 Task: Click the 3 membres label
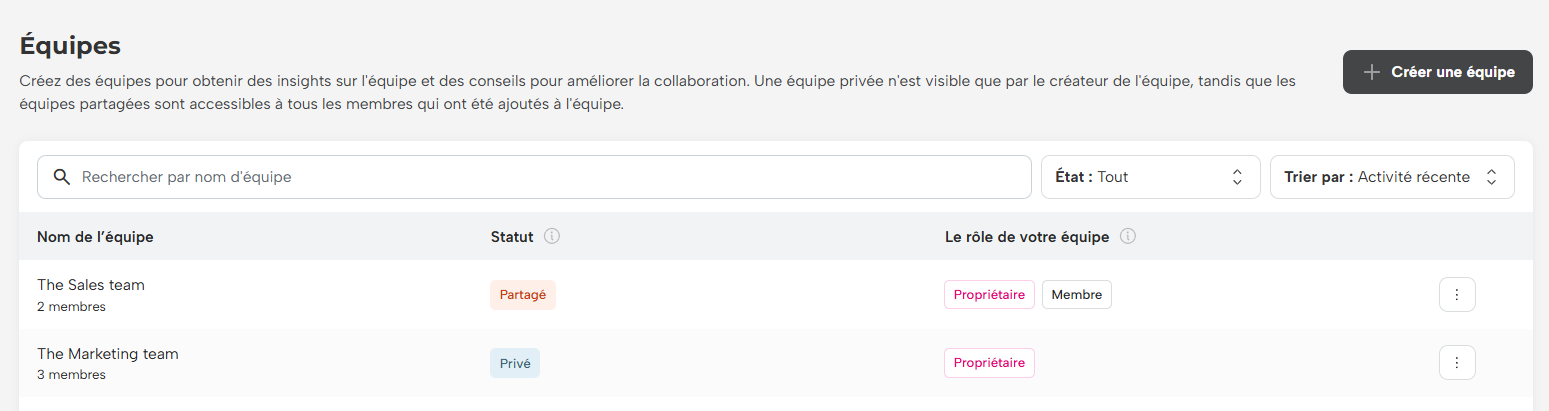[71, 375]
